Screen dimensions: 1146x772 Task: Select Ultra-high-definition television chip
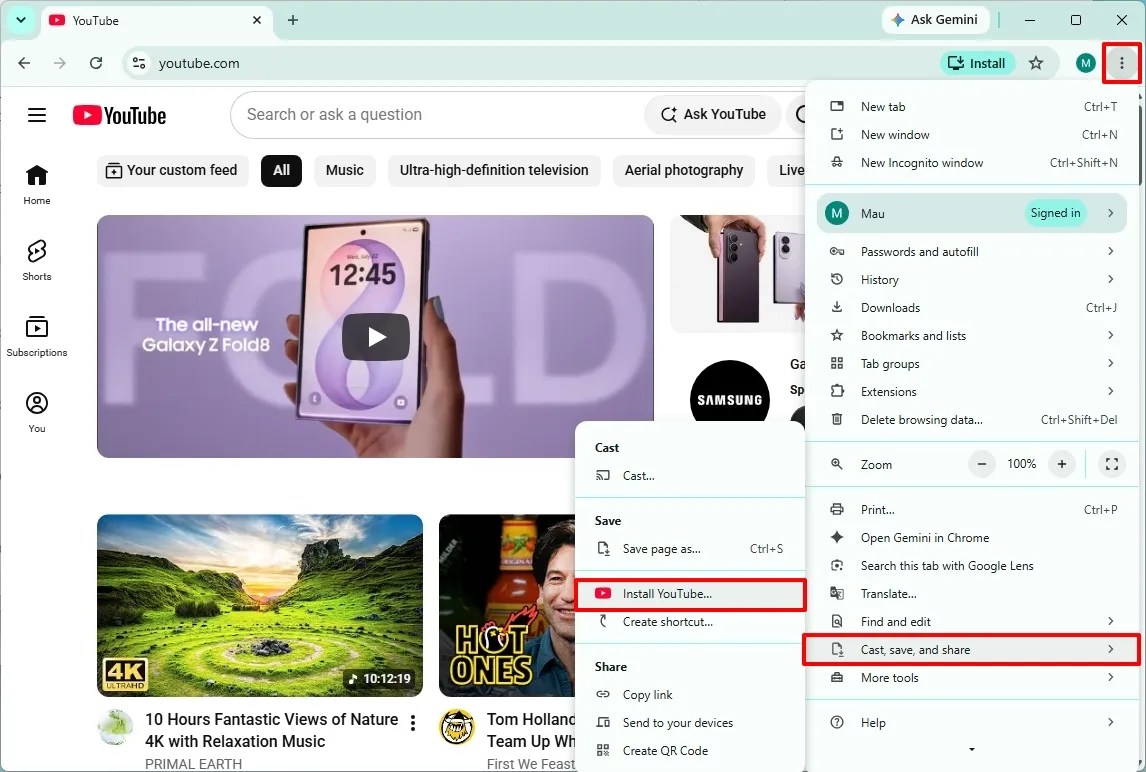[x=494, y=170]
